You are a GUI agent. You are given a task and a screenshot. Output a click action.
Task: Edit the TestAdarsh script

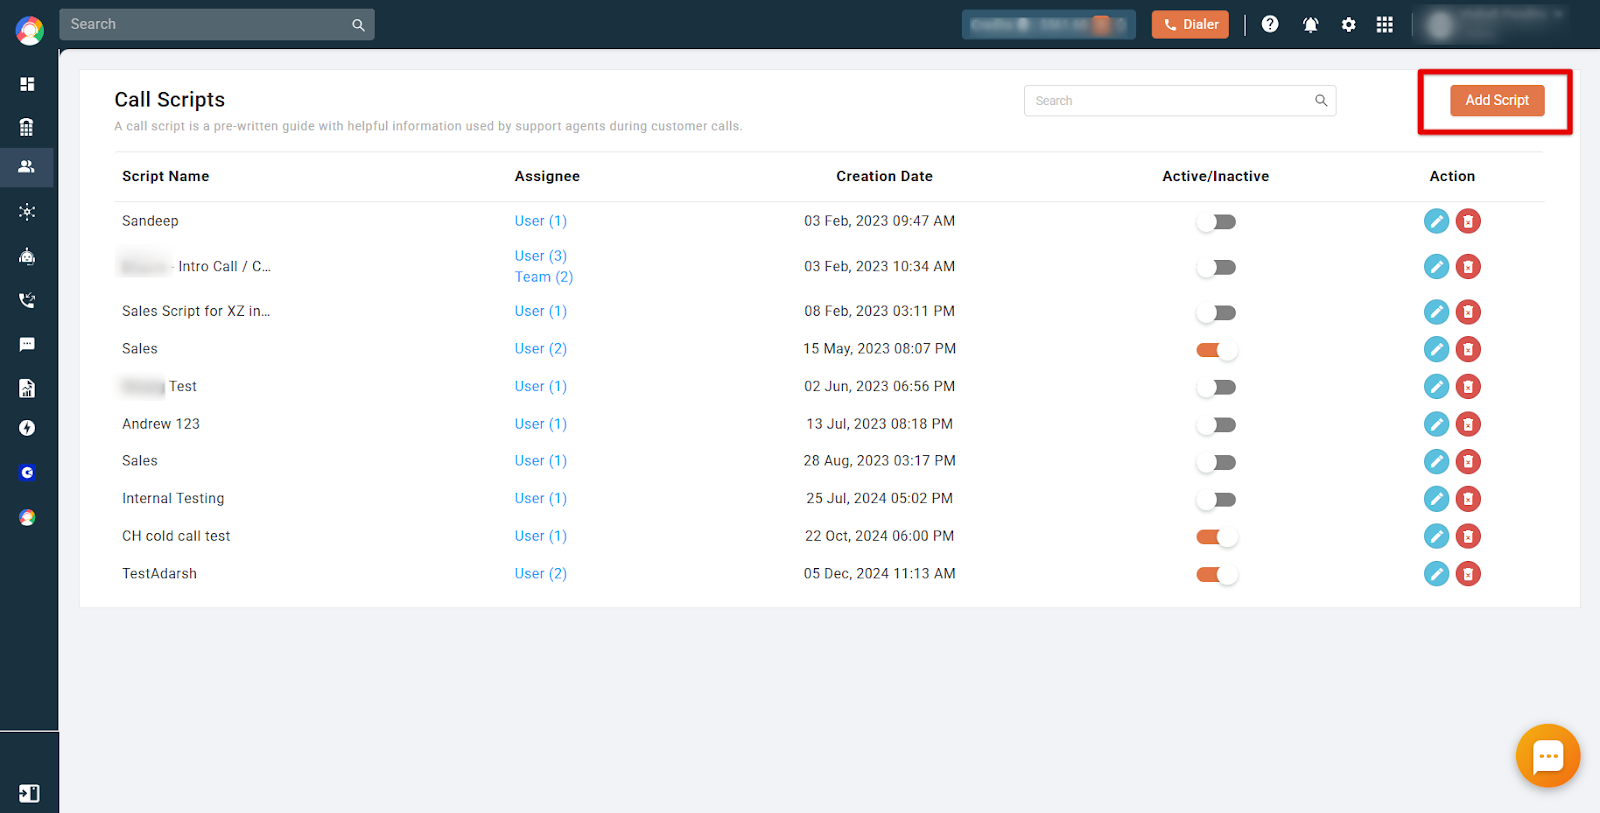click(1436, 574)
